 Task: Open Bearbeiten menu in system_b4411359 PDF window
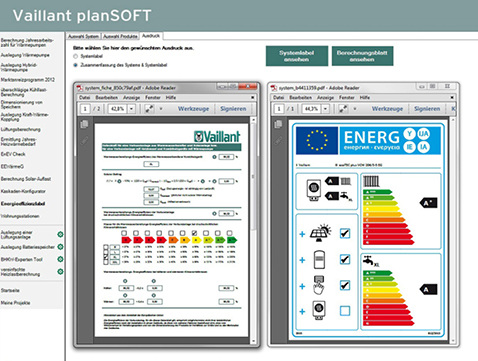[300, 97]
